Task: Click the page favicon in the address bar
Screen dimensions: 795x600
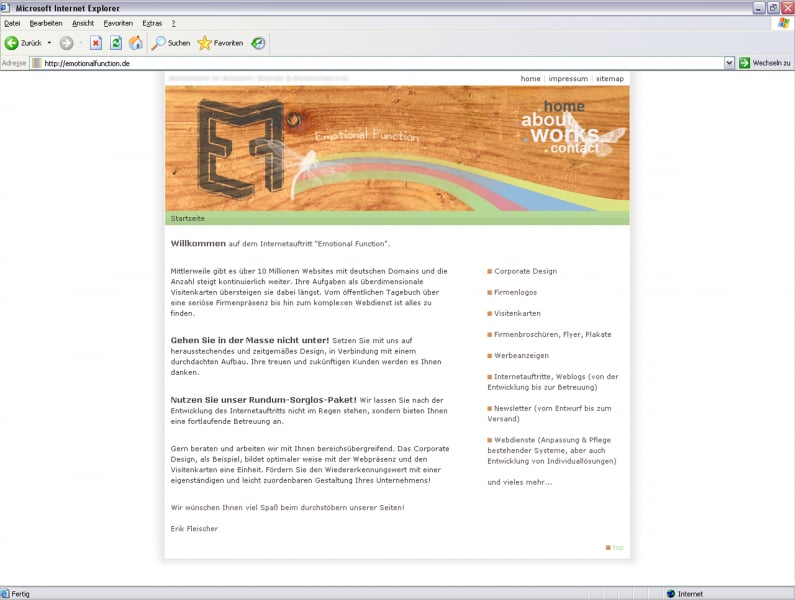Action: coord(37,63)
